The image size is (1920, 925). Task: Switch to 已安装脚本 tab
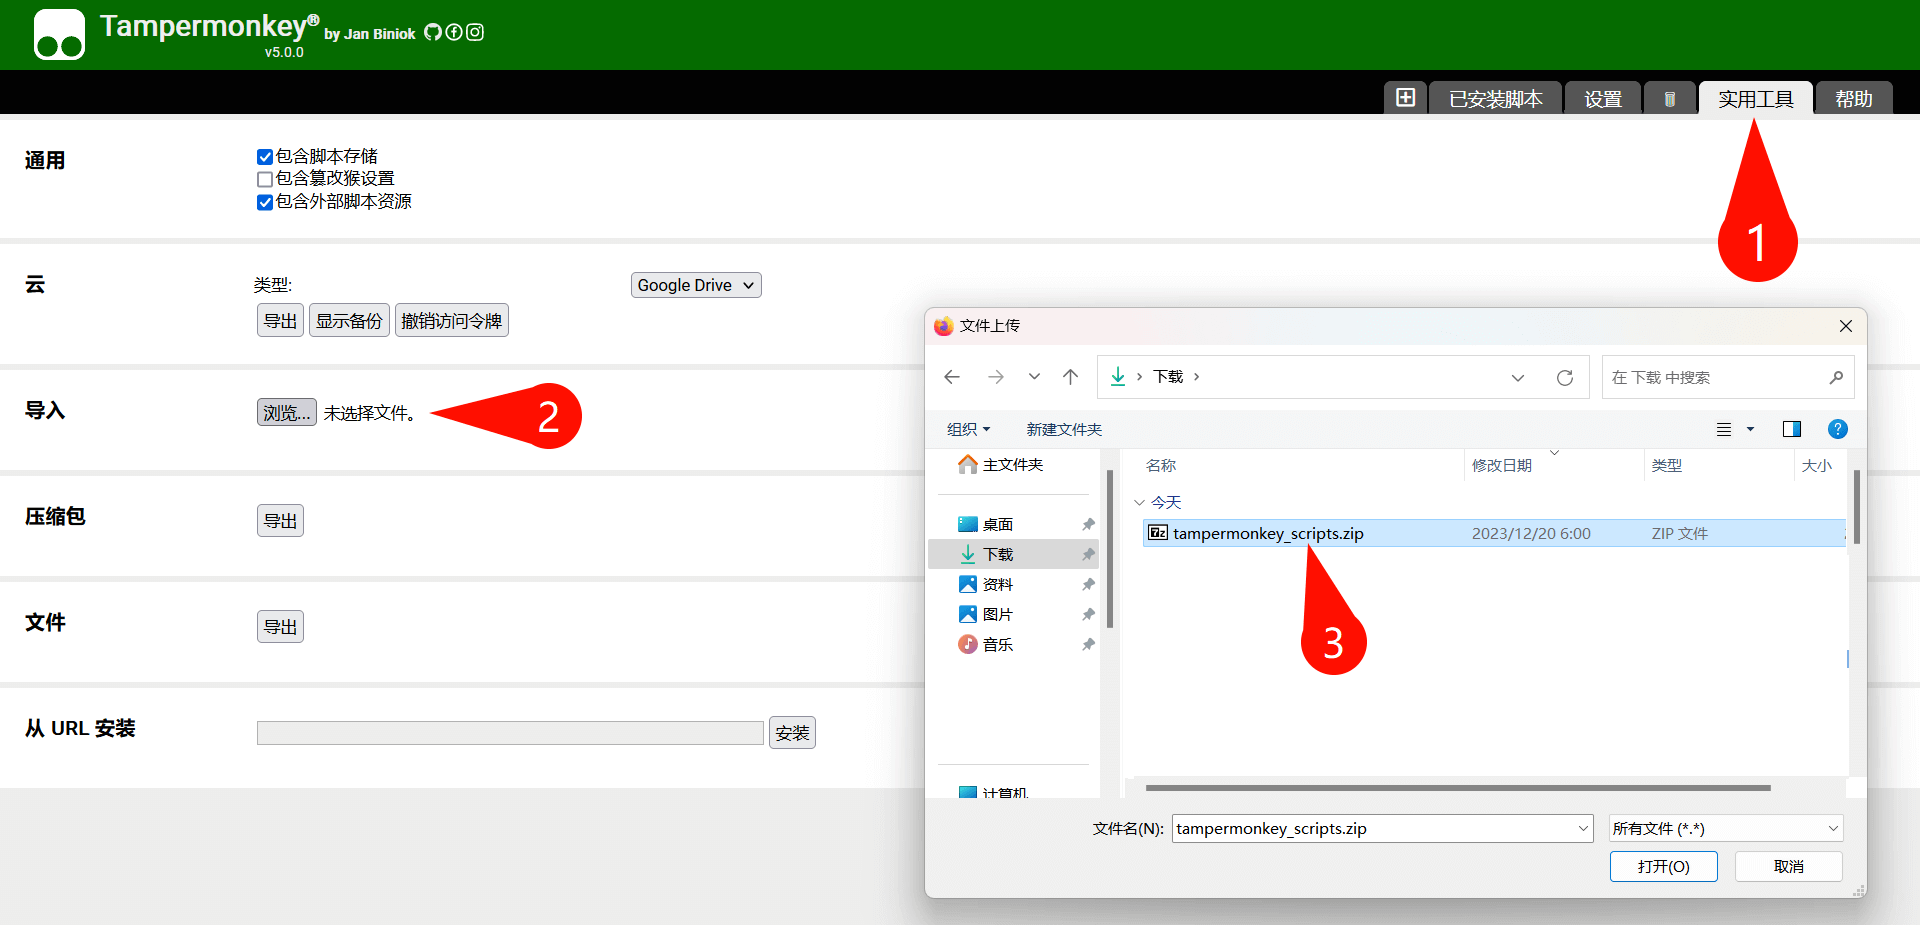point(1496,99)
